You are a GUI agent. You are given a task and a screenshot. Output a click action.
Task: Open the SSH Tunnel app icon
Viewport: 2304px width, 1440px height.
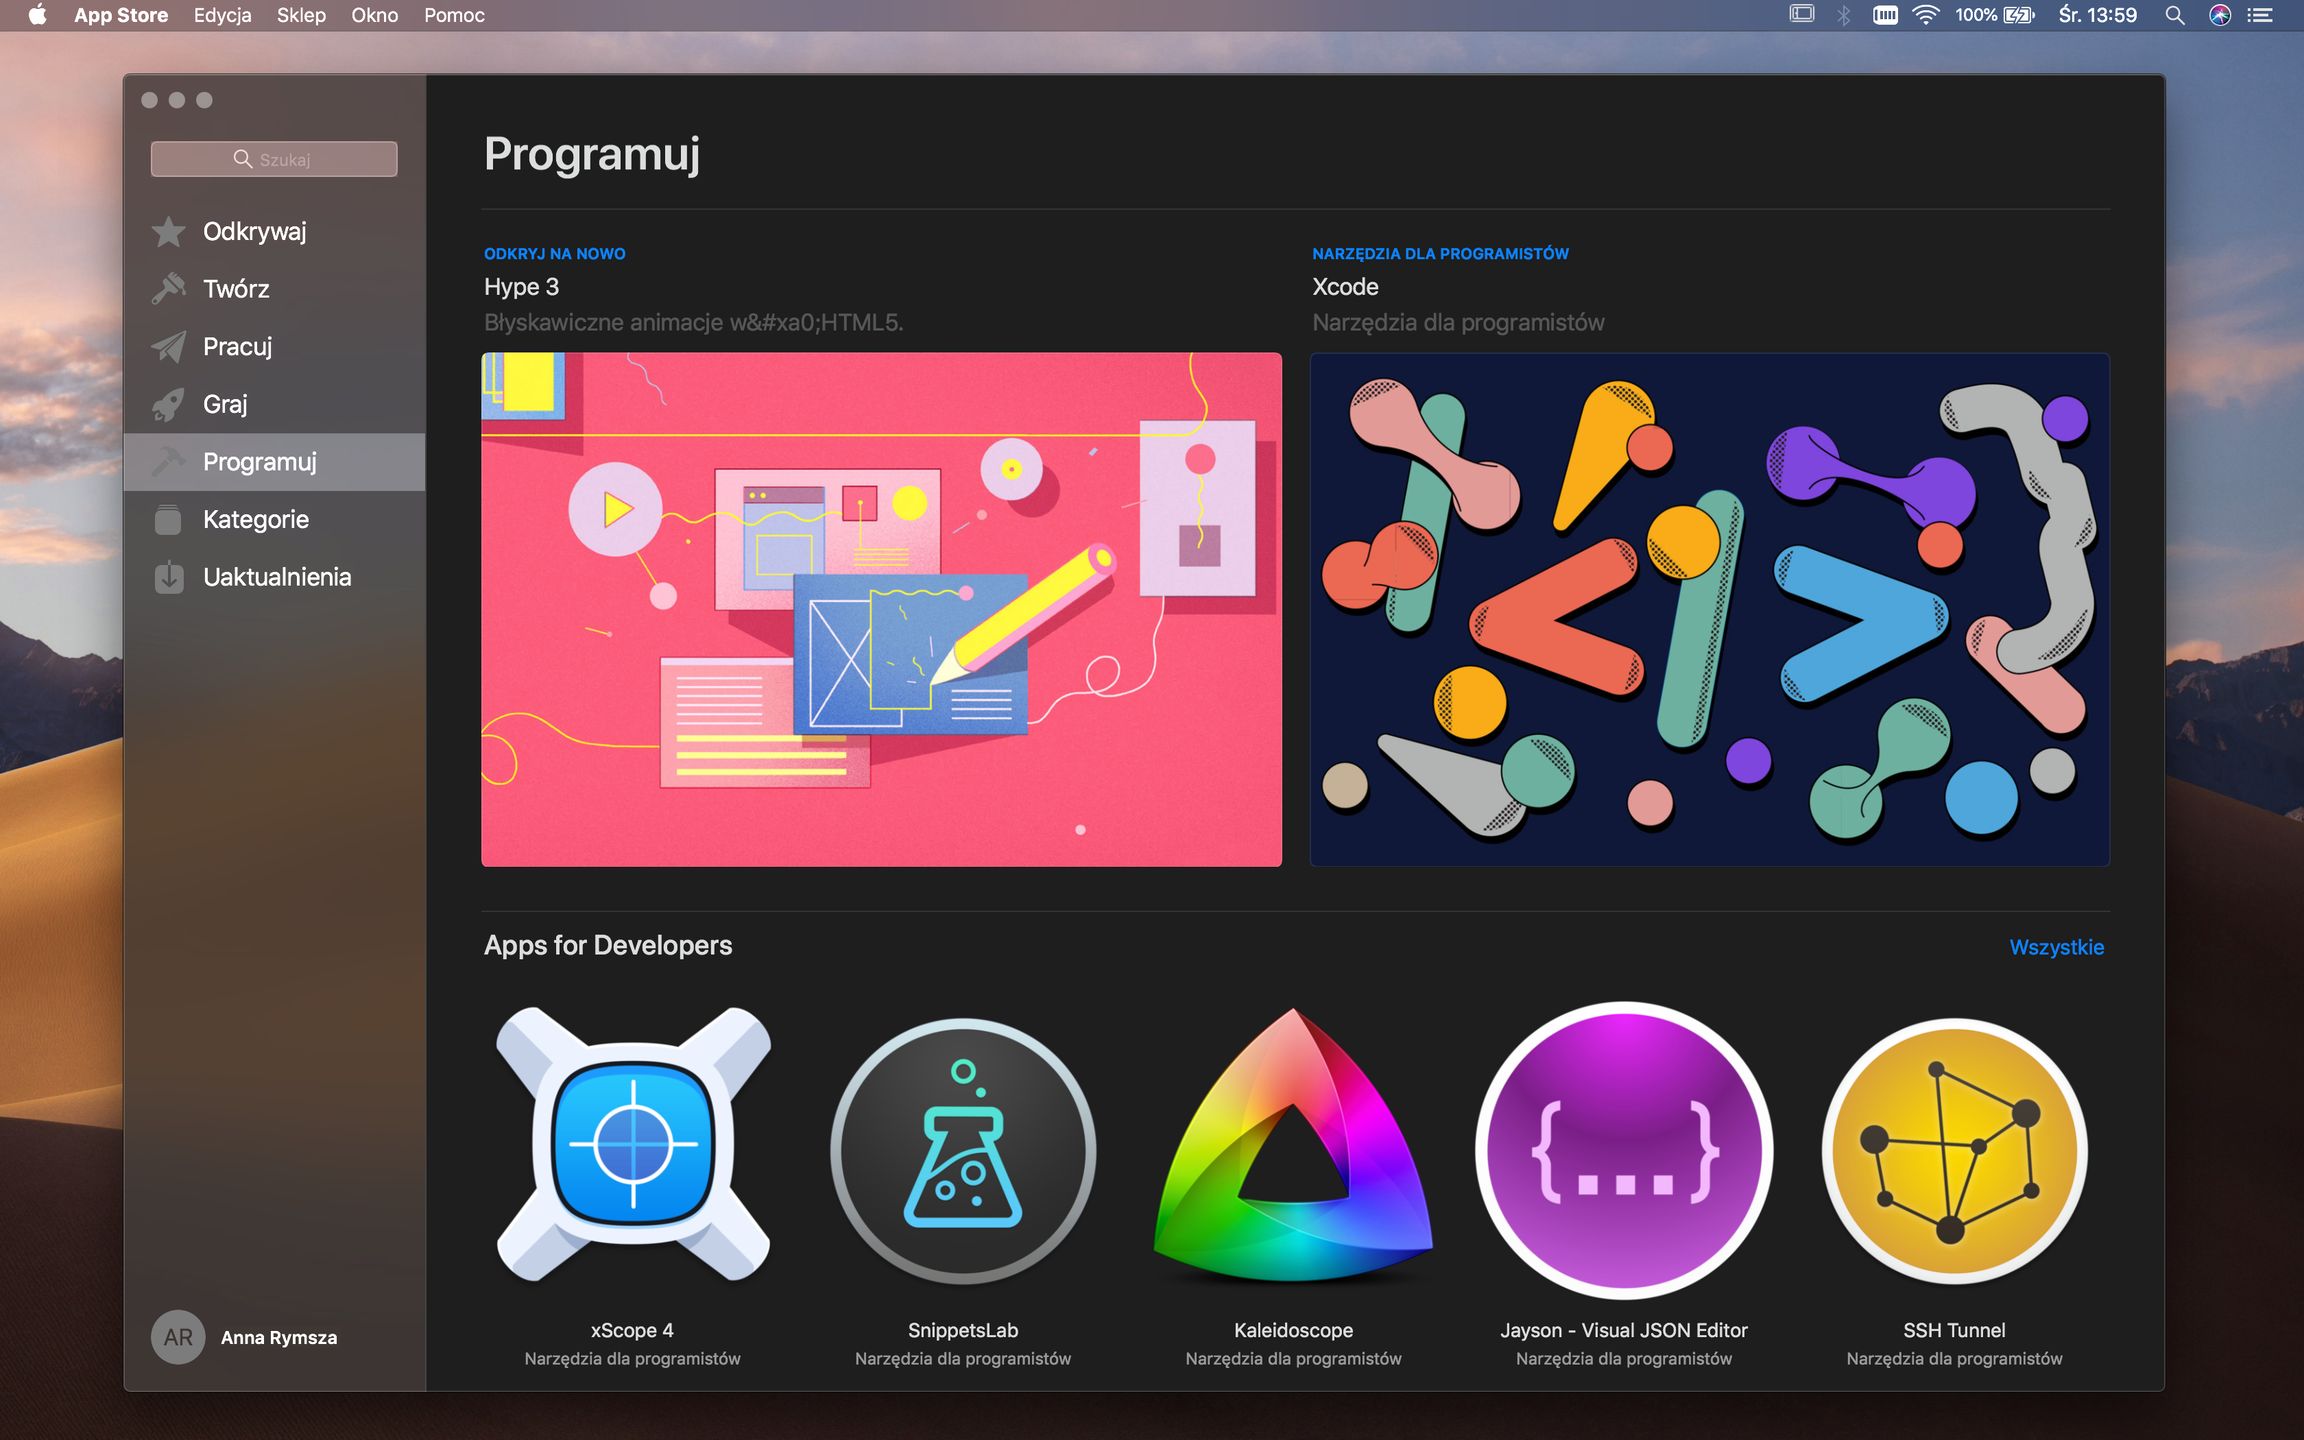pos(1954,1150)
